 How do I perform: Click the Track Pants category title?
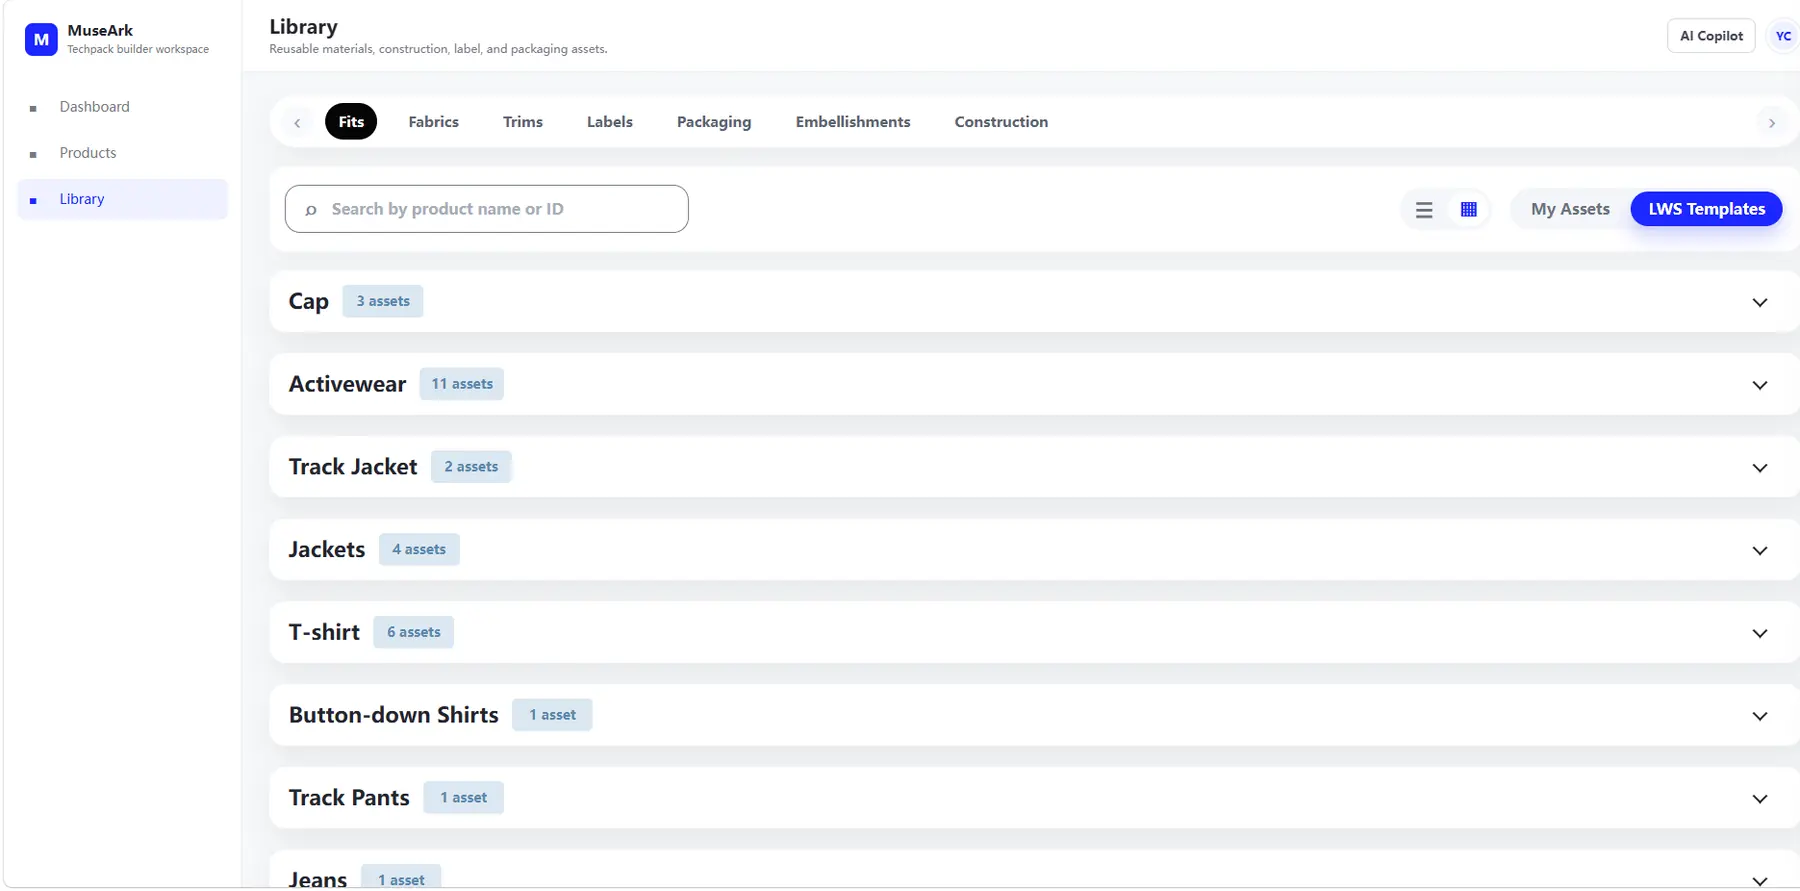point(349,798)
